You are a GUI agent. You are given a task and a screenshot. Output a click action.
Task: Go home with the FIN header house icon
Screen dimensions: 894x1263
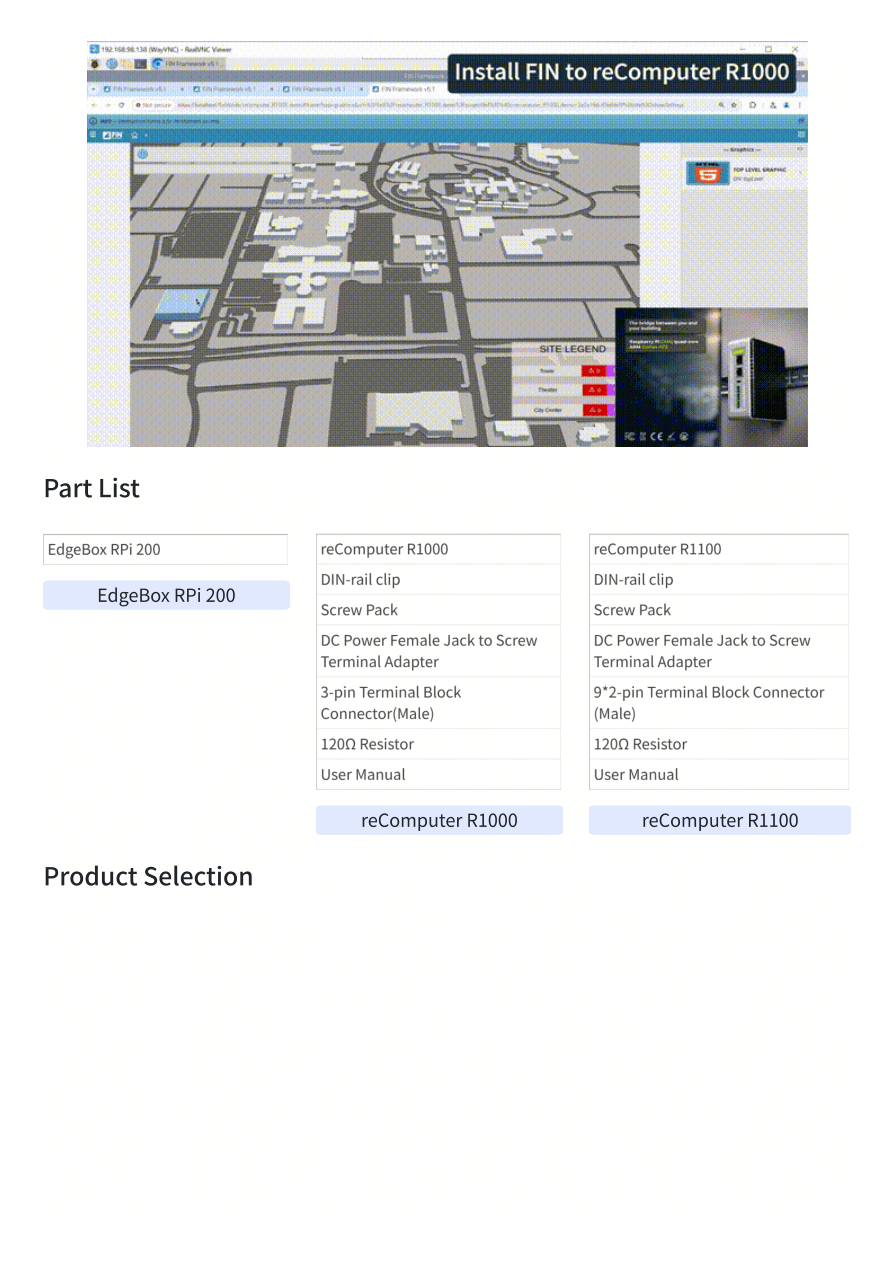pos(134,135)
